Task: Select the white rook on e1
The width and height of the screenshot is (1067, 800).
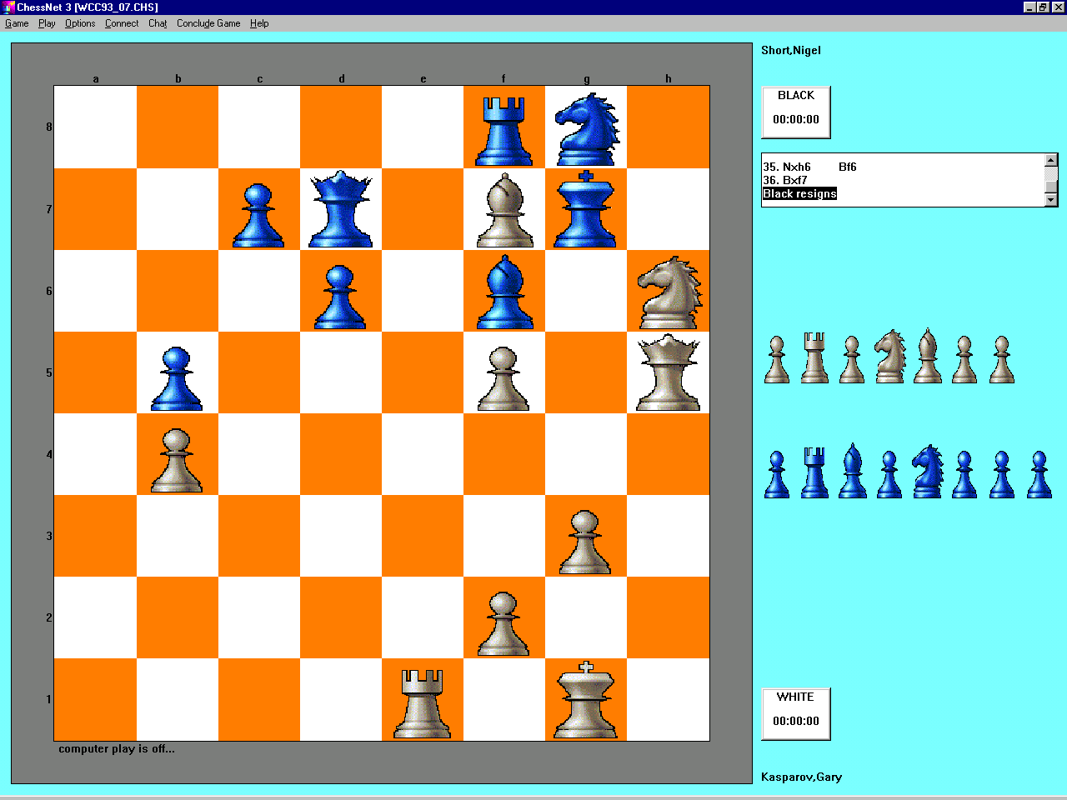Action: tap(422, 700)
